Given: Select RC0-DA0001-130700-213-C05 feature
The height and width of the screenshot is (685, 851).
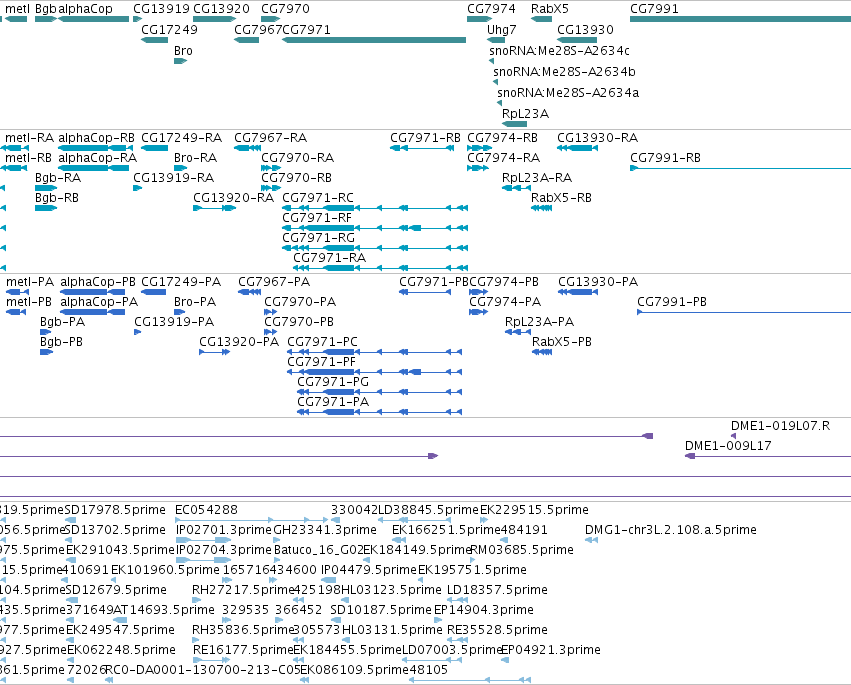Looking at the screenshot, I should [202, 670].
